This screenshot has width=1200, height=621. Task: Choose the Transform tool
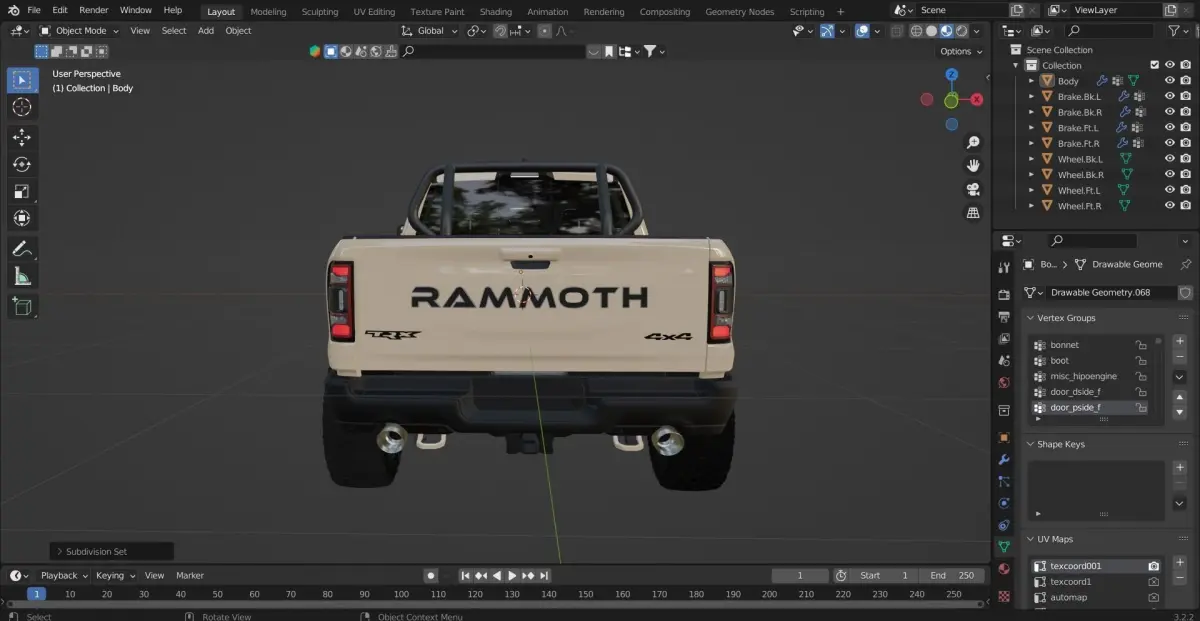tap(22, 218)
